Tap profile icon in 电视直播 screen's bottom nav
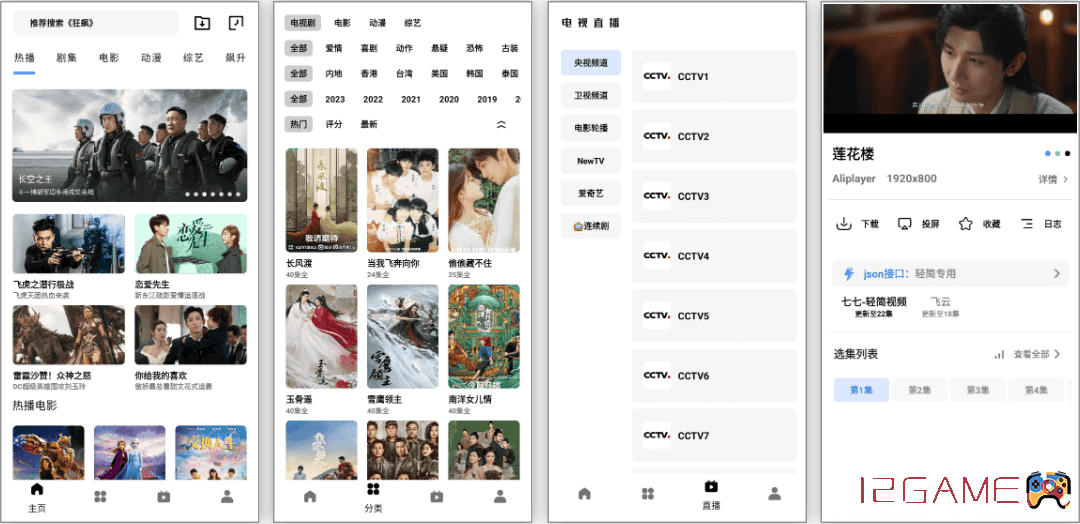The width and height of the screenshot is (1080, 524). 775,493
